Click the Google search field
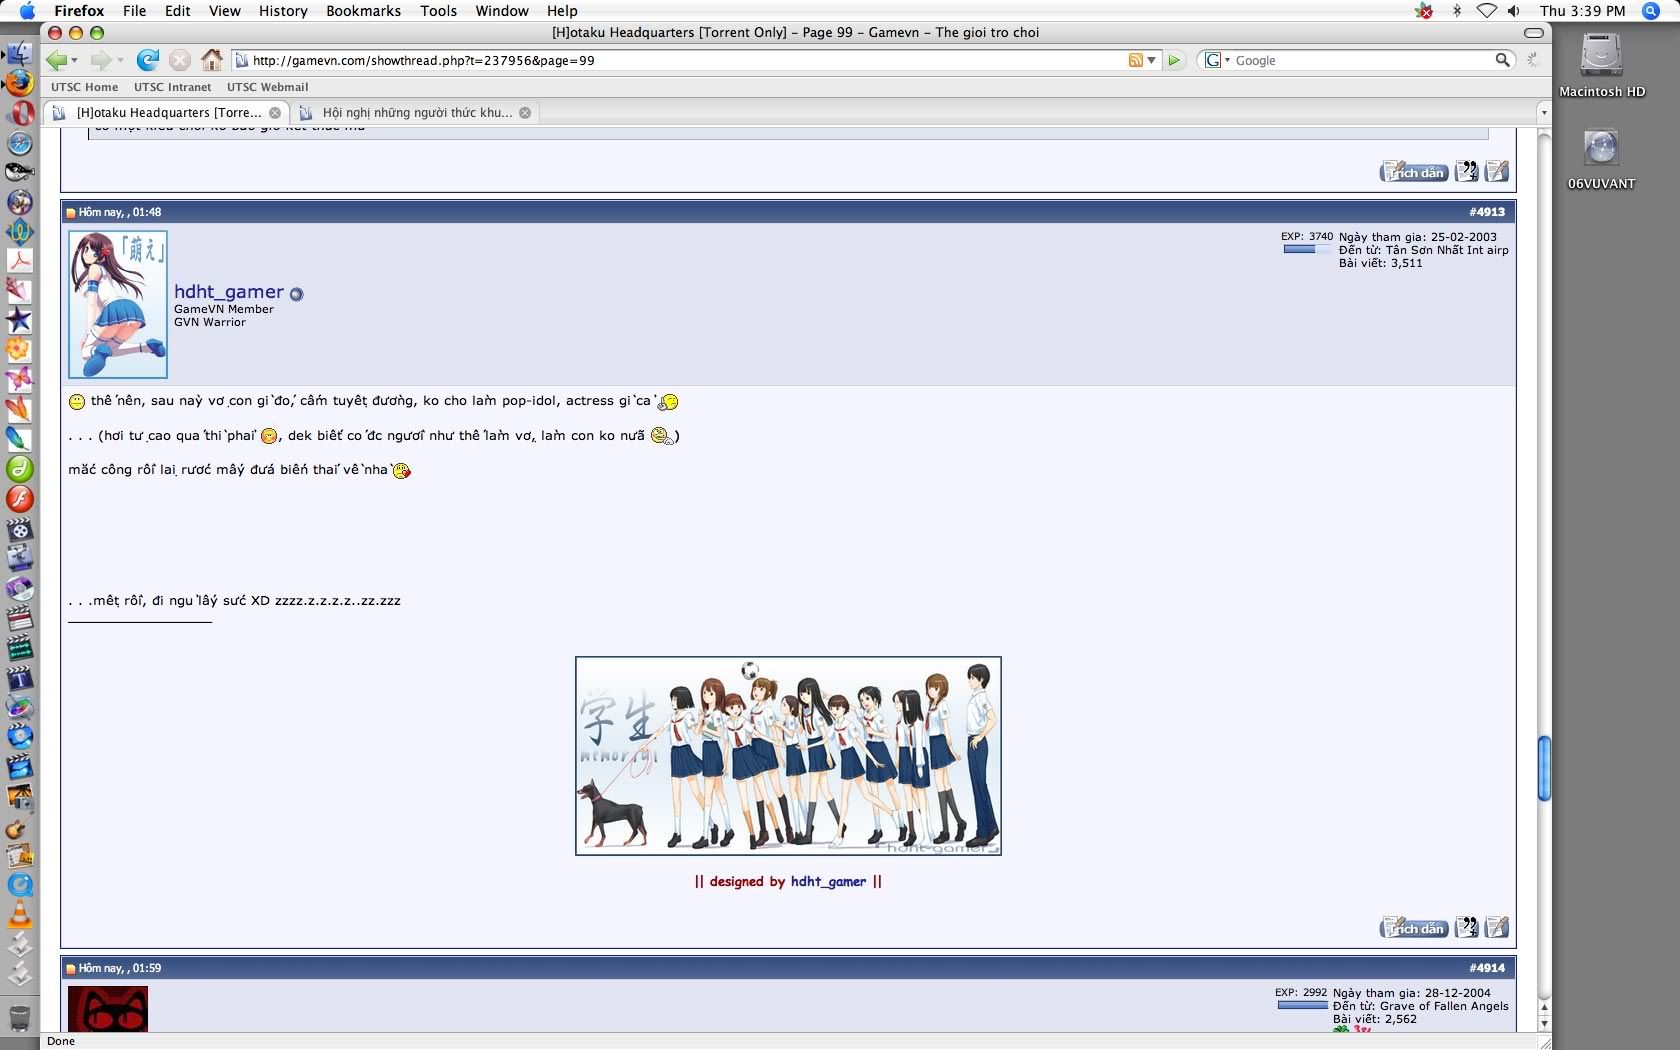The image size is (1680, 1050). 1362,60
